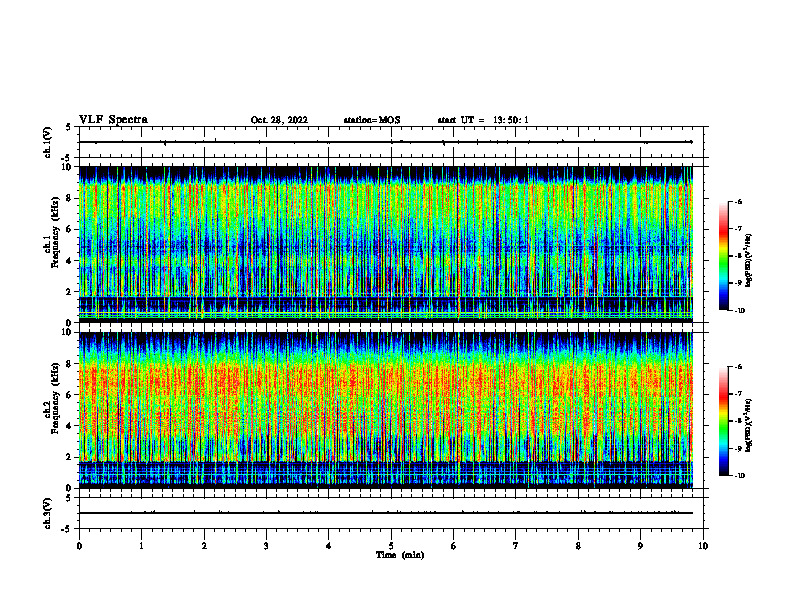Click the "-6" label on ch.1 color scale

click(738, 202)
